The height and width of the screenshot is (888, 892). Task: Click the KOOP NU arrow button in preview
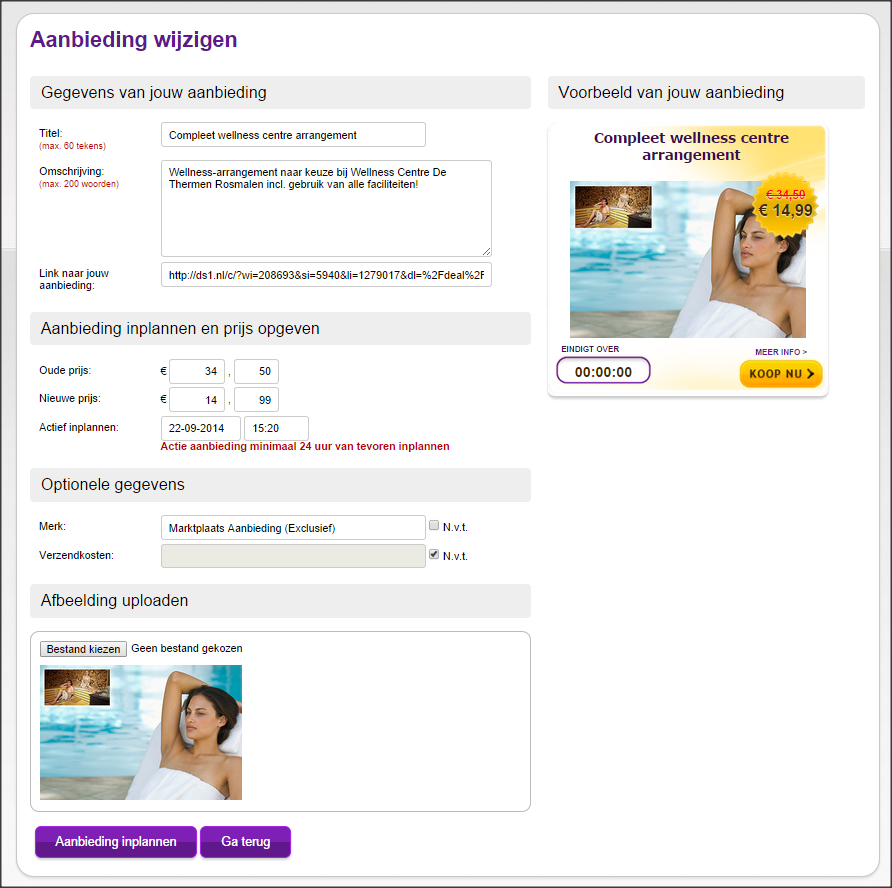pos(781,374)
